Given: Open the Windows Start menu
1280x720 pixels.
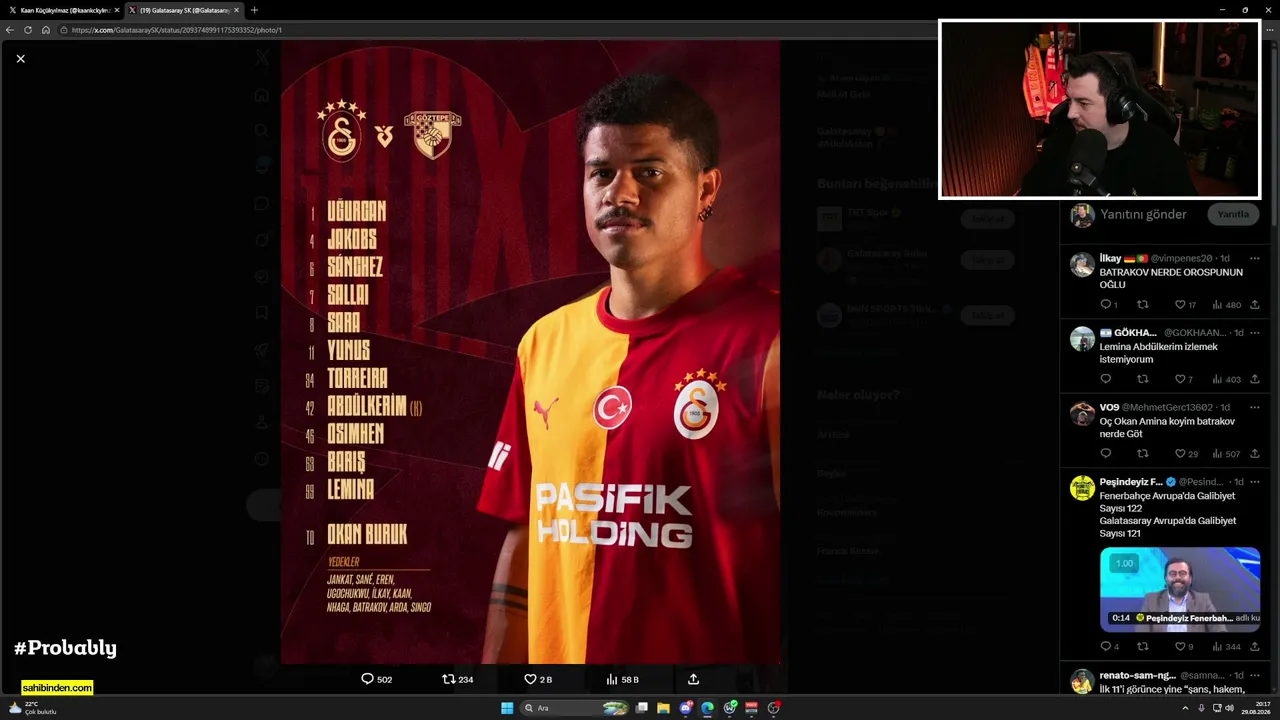Looking at the screenshot, I should (x=507, y=708).
